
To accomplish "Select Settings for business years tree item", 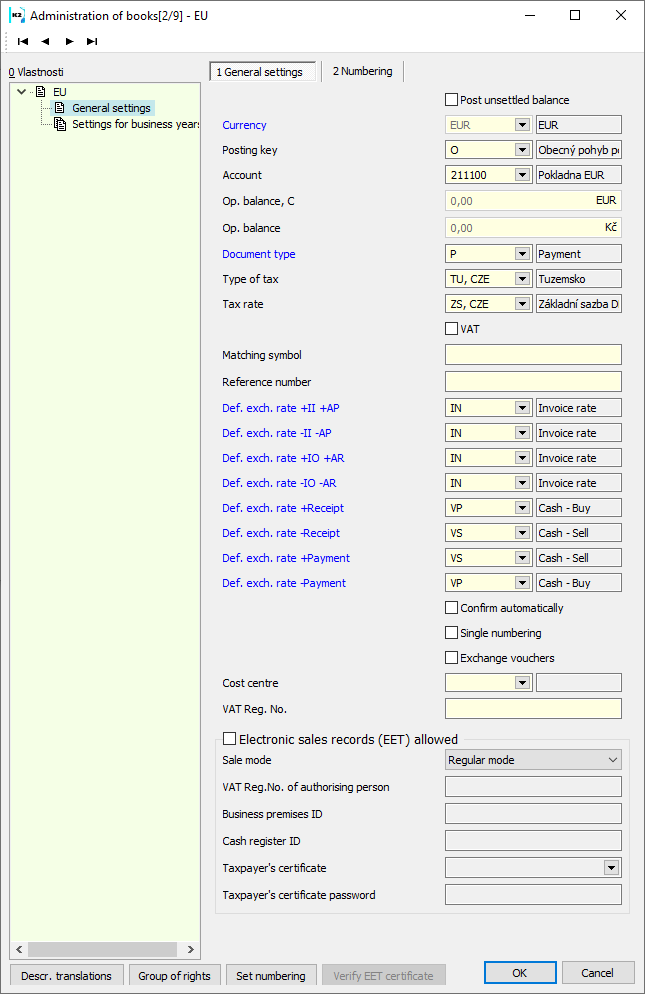I will [x=135, y=124].
